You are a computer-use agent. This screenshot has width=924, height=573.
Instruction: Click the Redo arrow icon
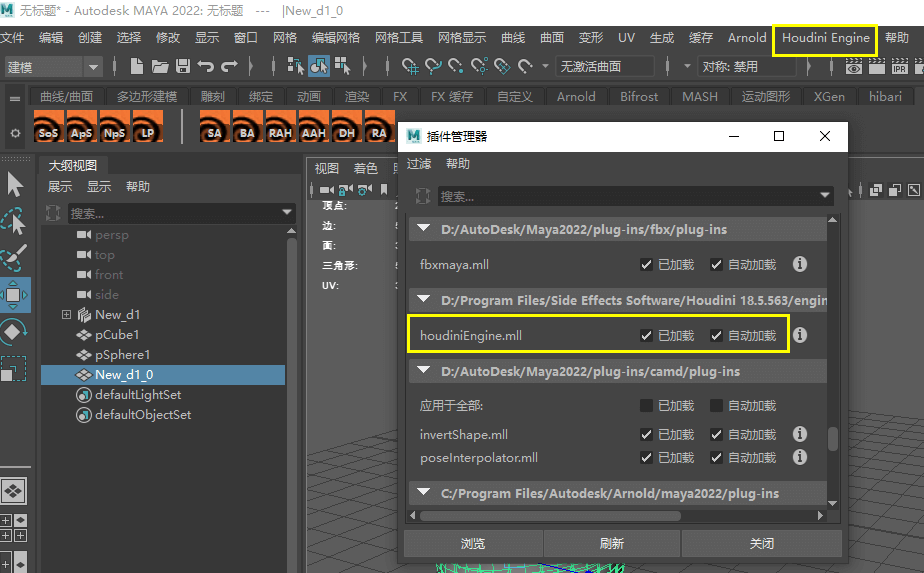(x=229, y=66)
